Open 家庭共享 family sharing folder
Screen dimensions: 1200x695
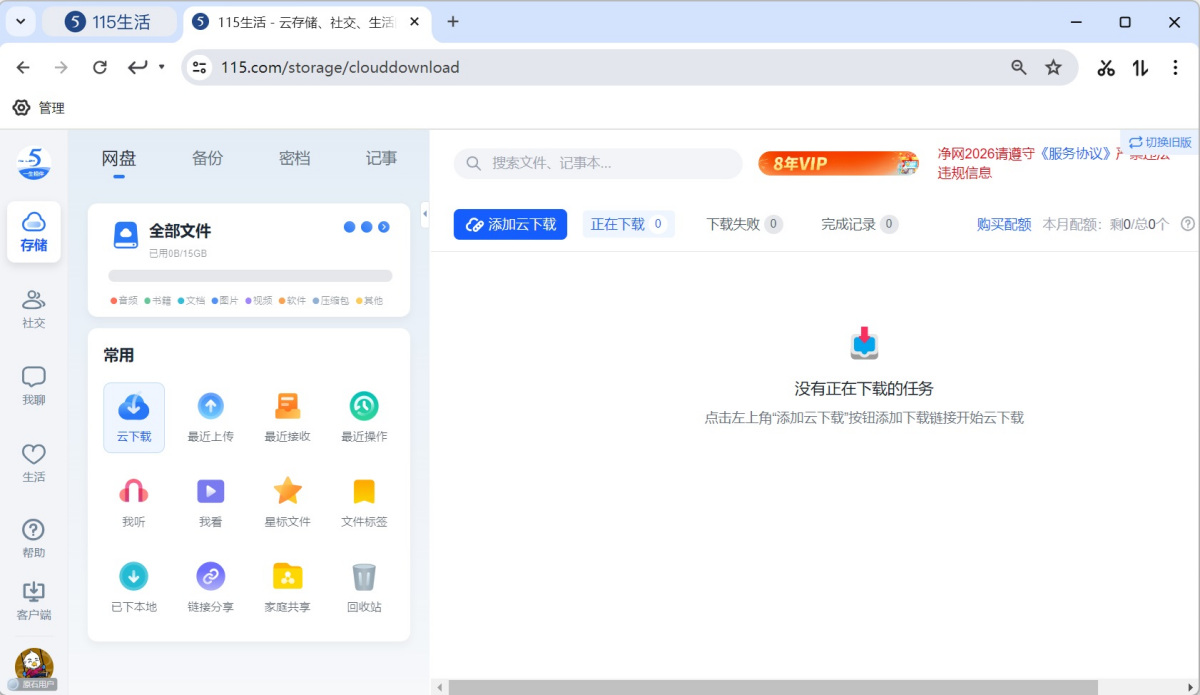point(287,577)
